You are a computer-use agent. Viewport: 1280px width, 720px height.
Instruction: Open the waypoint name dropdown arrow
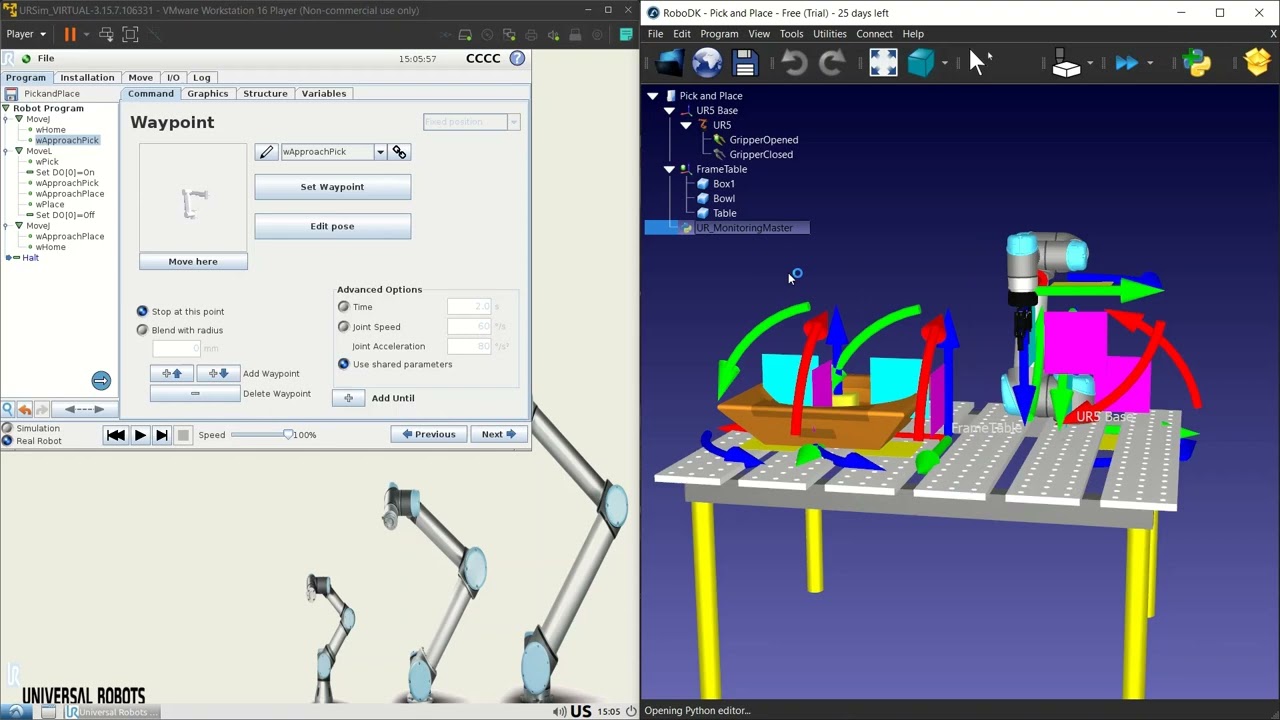(380, 152)
